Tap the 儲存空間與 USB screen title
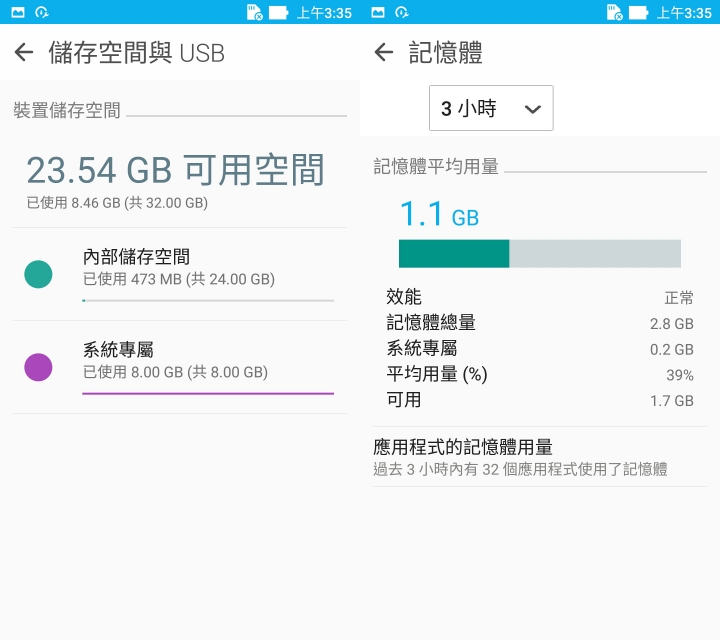 click(x=136, y=52)
